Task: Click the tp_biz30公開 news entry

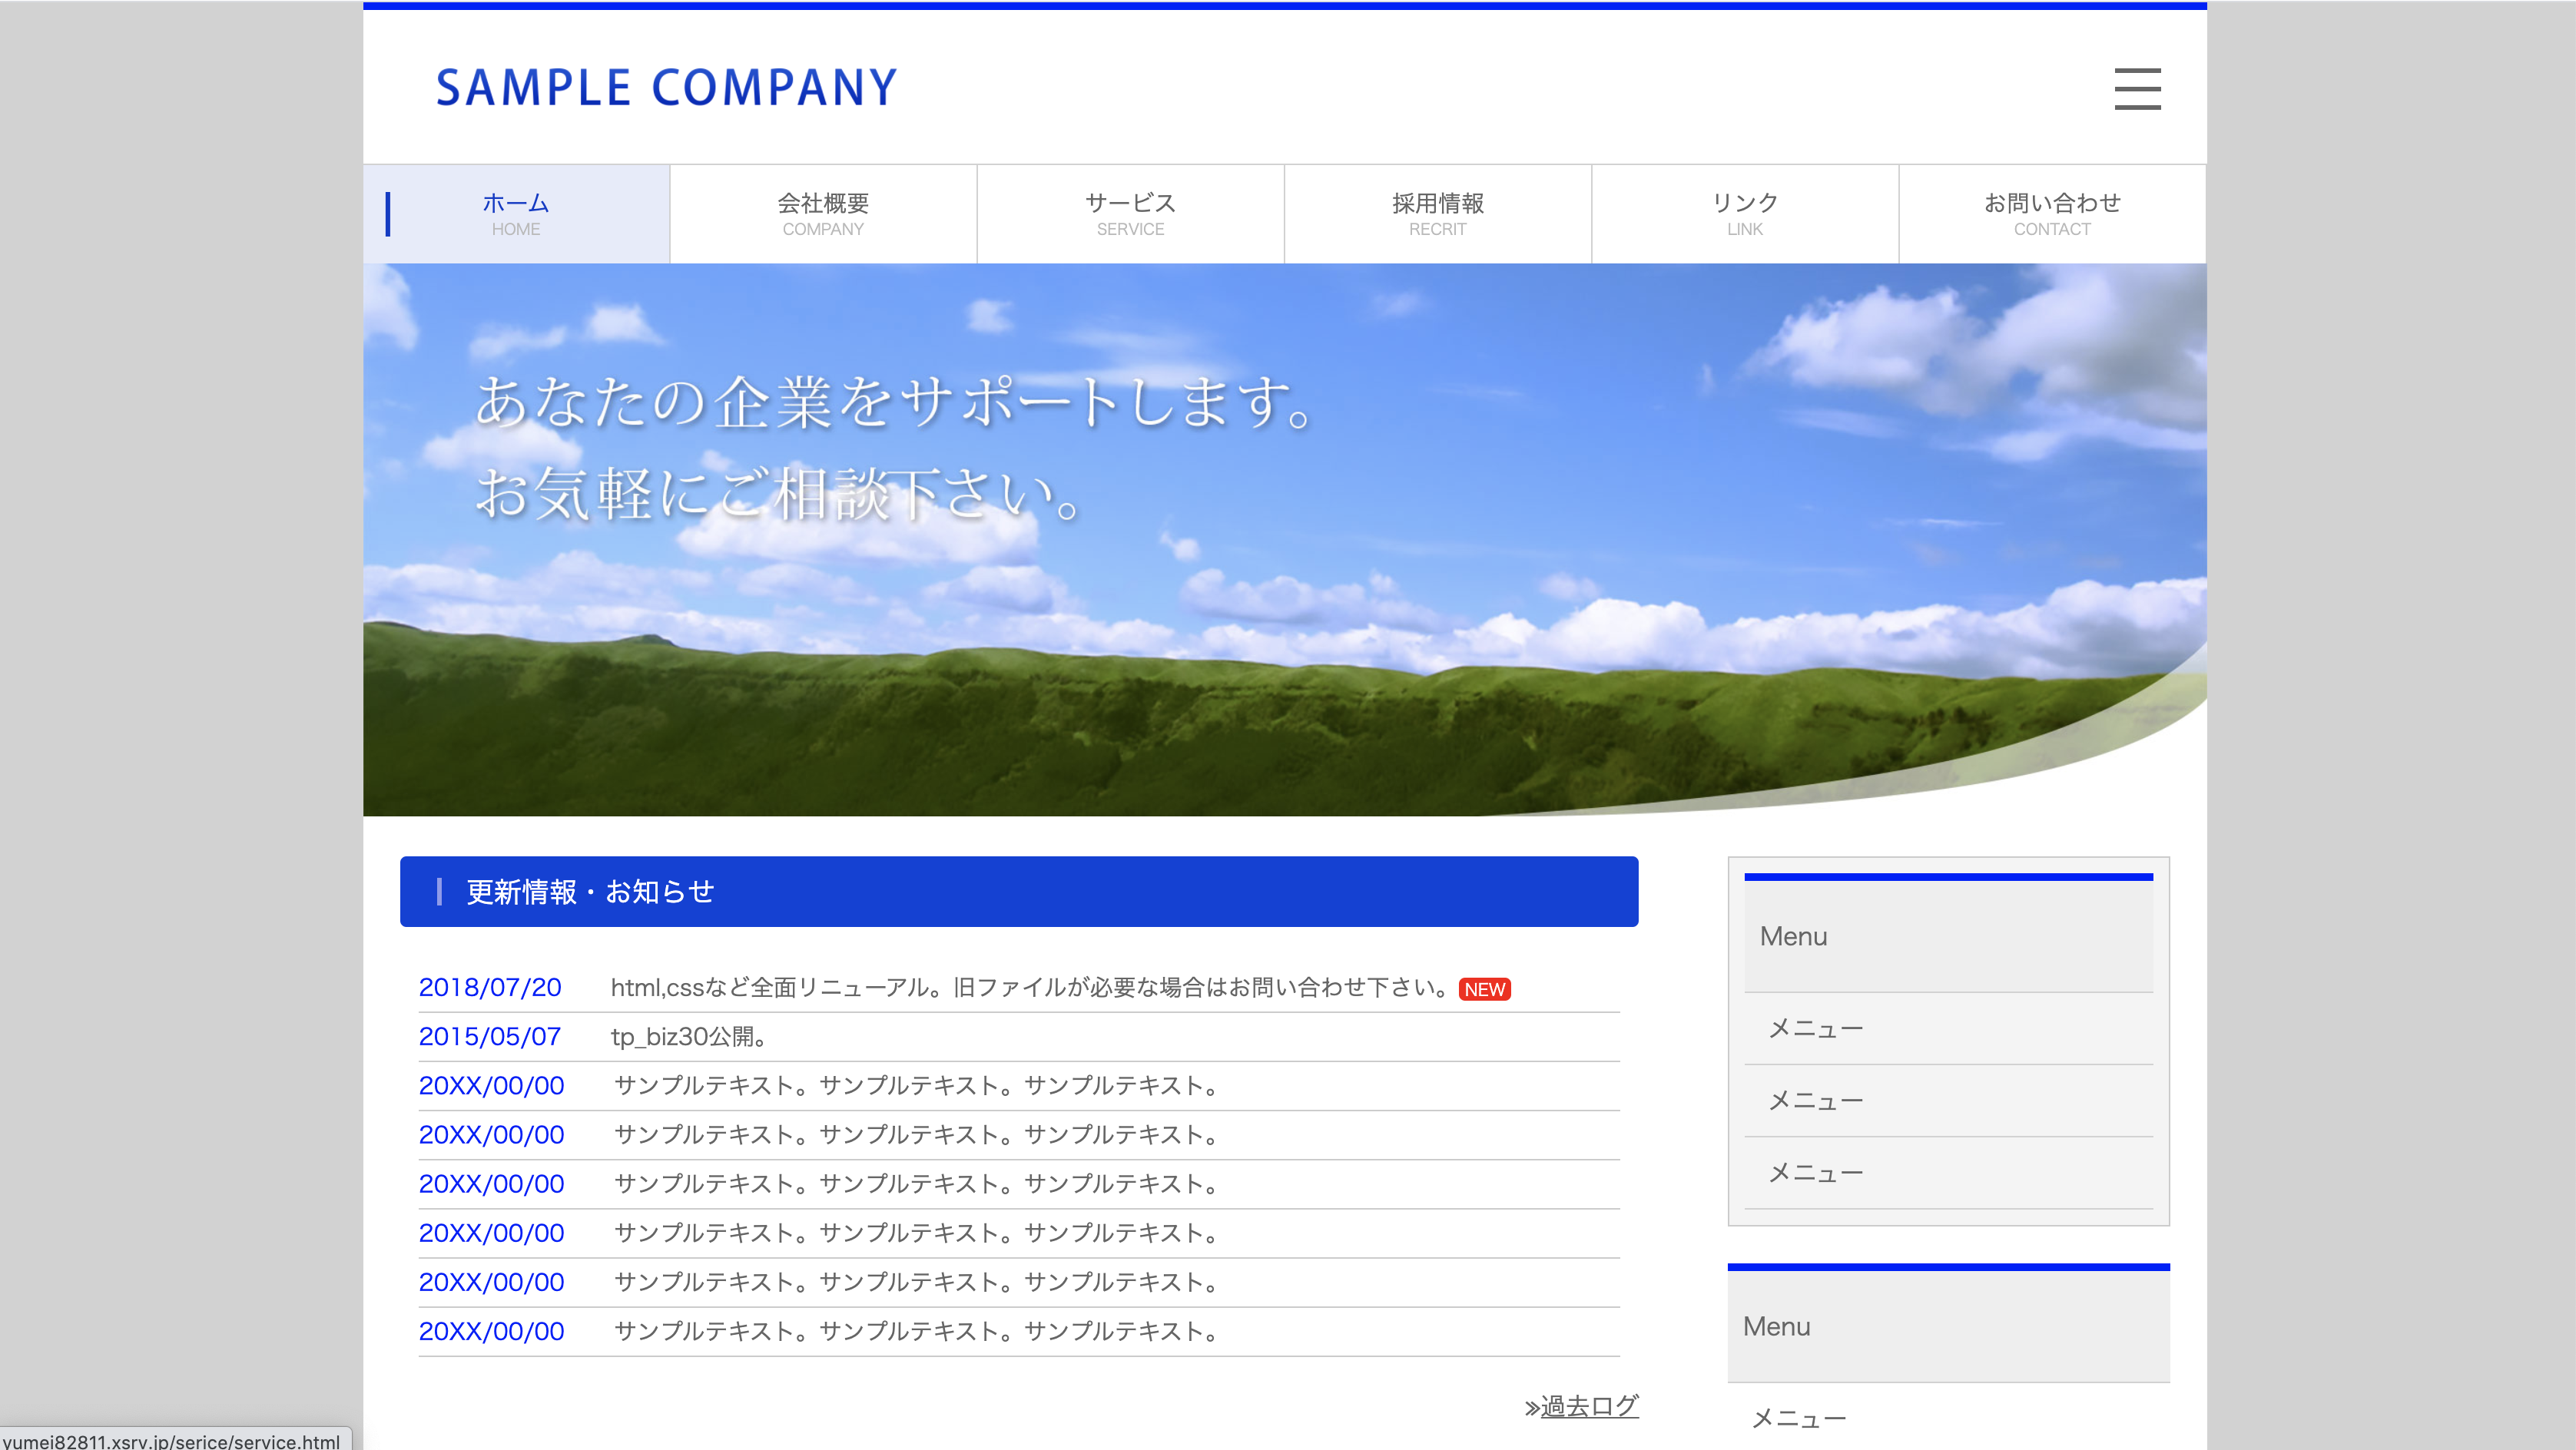Action: click(x=689, y=1036)
